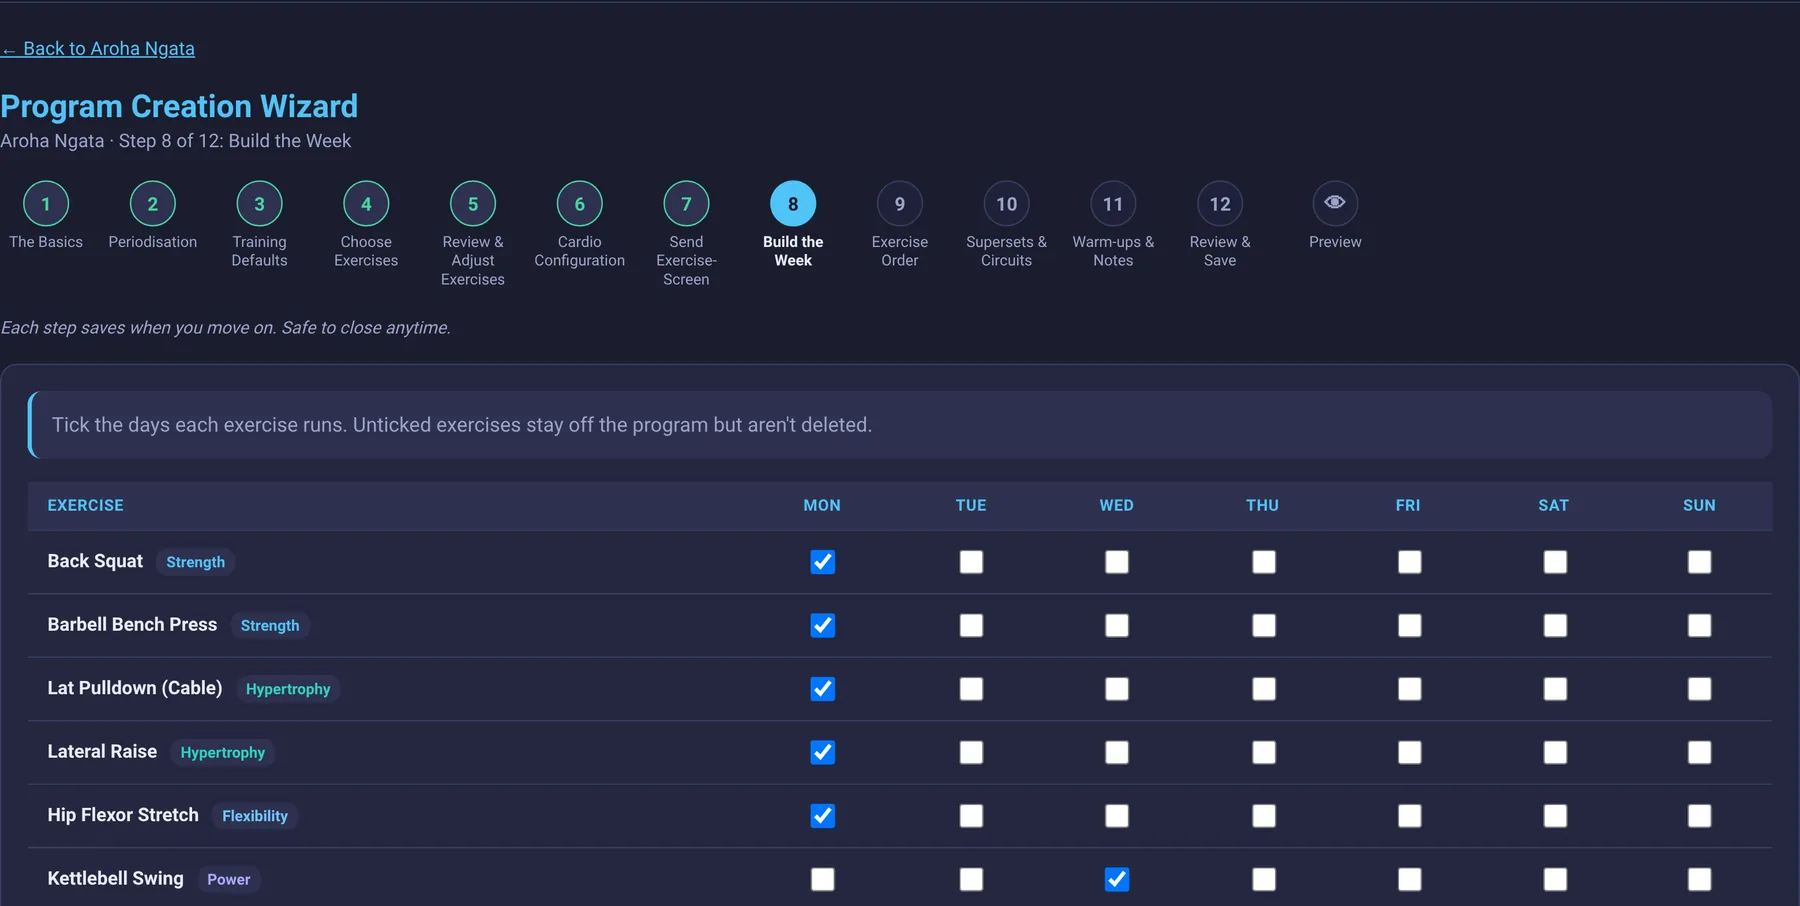Click the Strength tag beside Back Squat
This screenshot has width=1800, height=906.
click(x=195, y=562)
